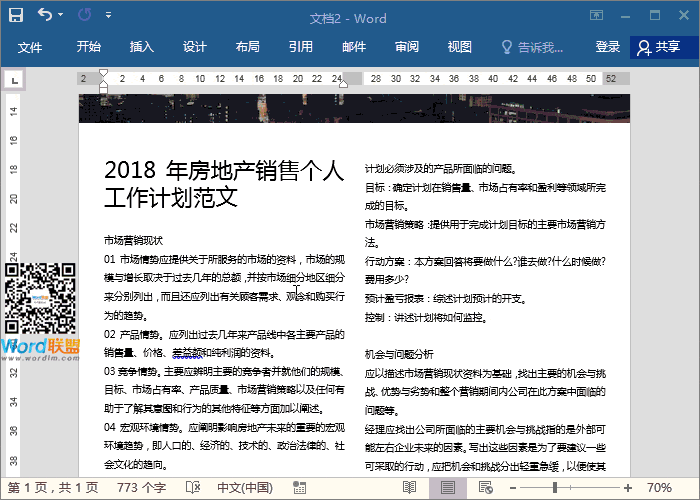The width and height of the screenshot is (700, 500).
Task: Click the zoom slider handle
Action: [554, 487]
